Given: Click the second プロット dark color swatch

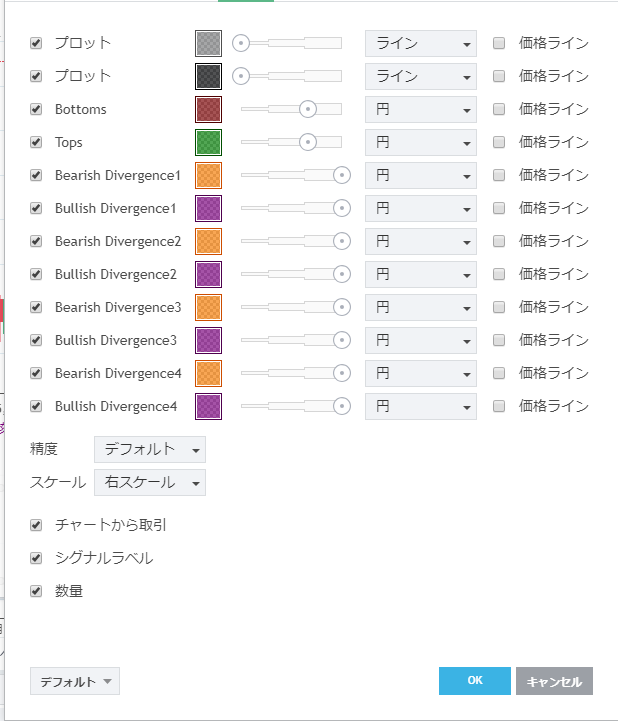Looking at the screenshot, I should click(208, 76).
